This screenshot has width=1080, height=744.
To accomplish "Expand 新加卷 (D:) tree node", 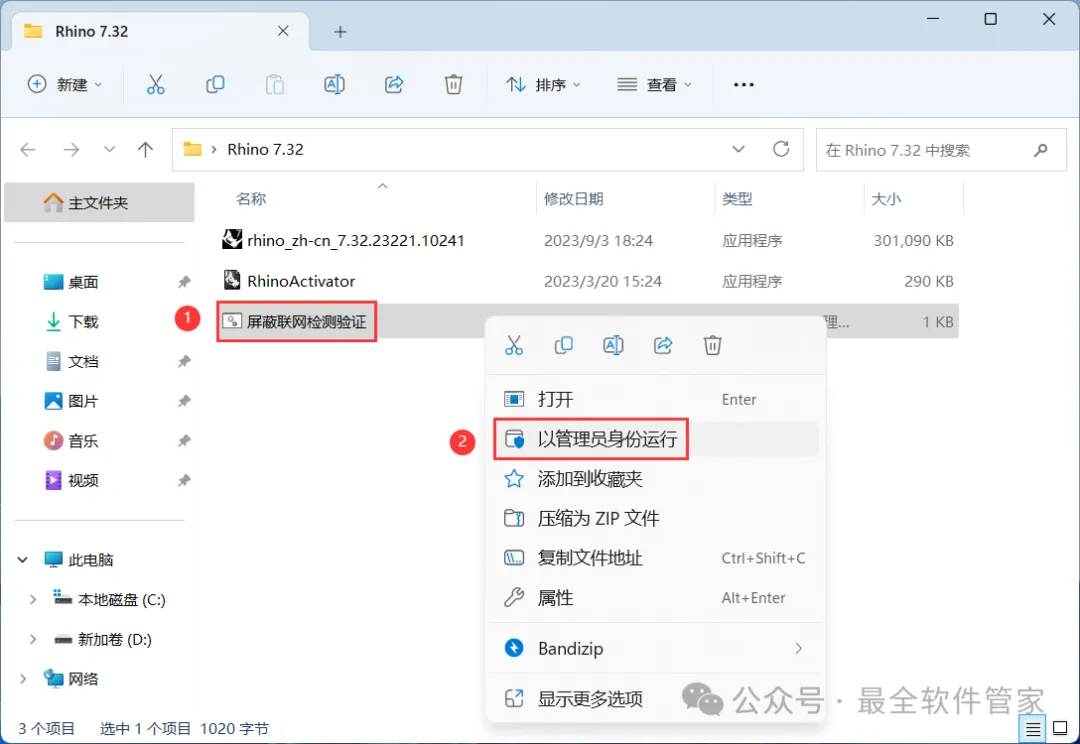I will pyautogui.click(x=32, y=639).
